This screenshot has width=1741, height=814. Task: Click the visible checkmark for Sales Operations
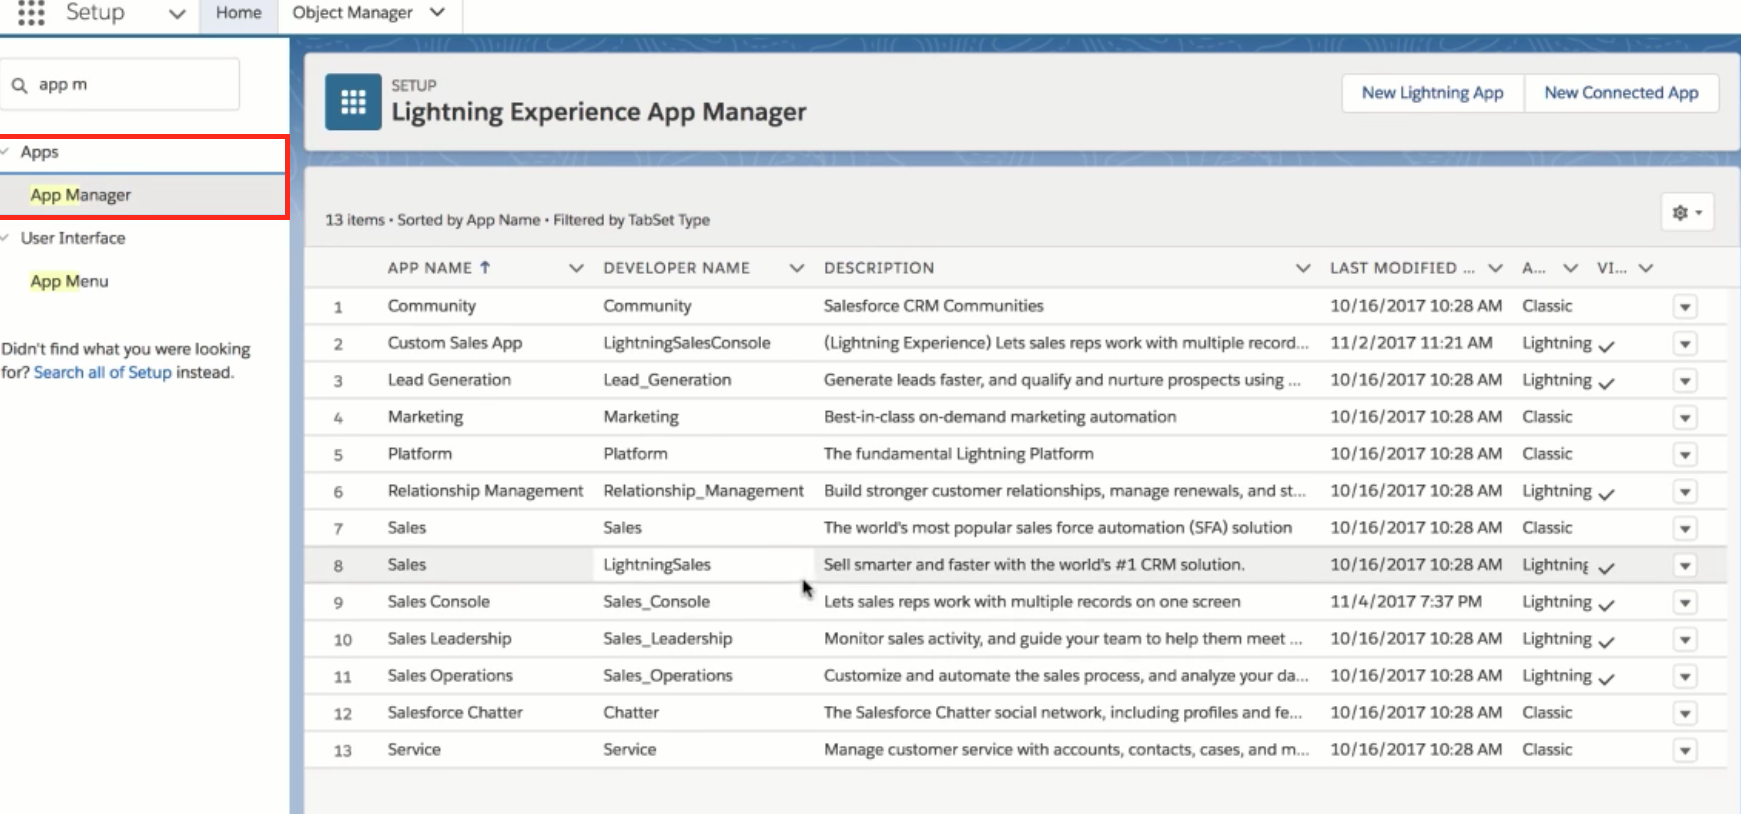click(1606, 680)
